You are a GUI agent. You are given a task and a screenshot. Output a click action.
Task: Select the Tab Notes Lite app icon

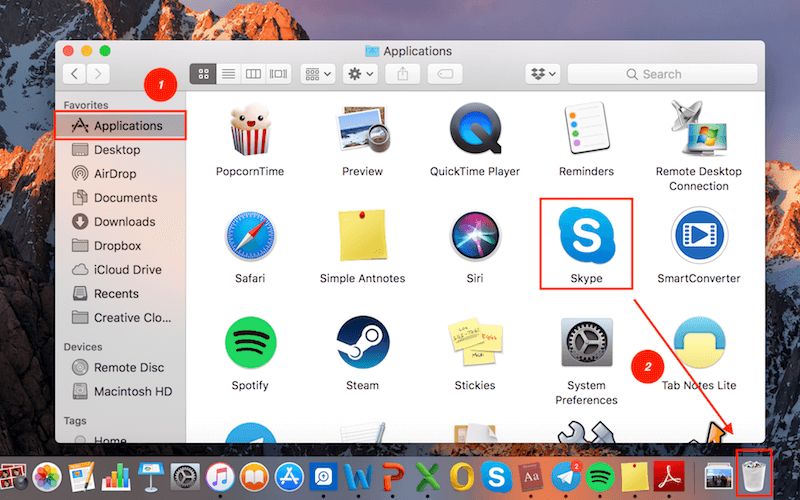(x=699, y=342)
